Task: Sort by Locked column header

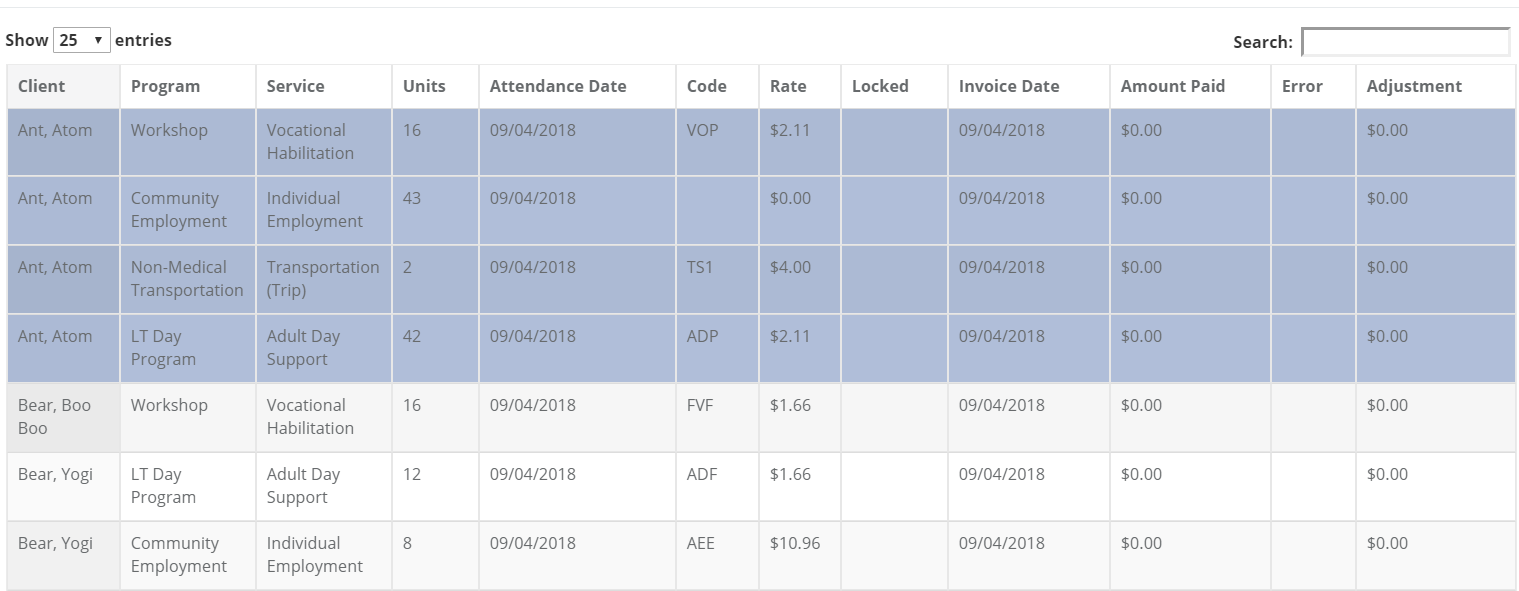Action: 880,86
